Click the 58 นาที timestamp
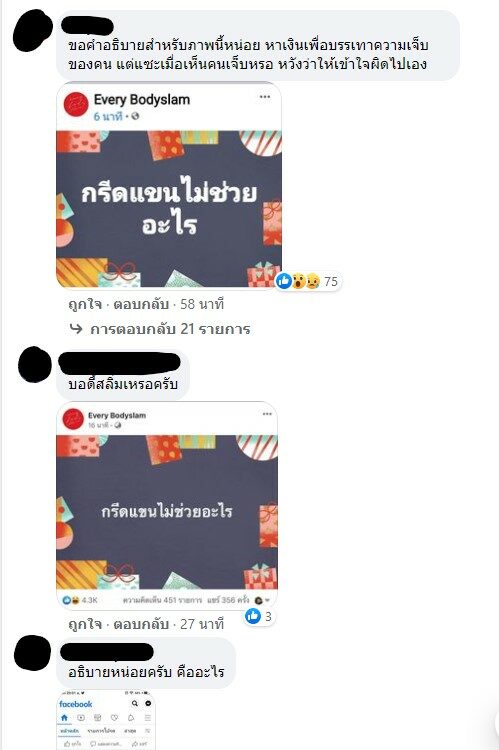The width and height of the screenshot is (499, 750). pyautogui.click(x=202, y=304)
